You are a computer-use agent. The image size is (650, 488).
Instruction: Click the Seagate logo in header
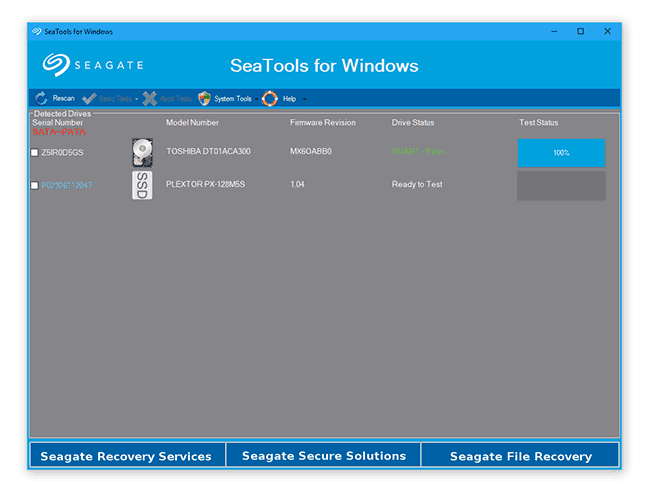[x=93, y=65]
